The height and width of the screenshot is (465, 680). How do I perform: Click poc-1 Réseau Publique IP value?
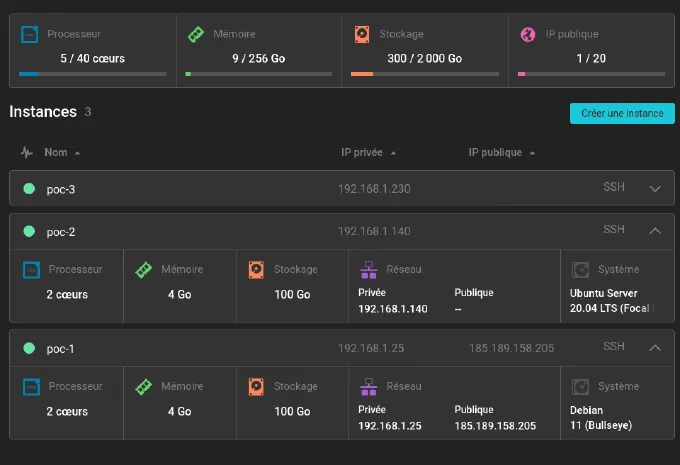[495, 426]
